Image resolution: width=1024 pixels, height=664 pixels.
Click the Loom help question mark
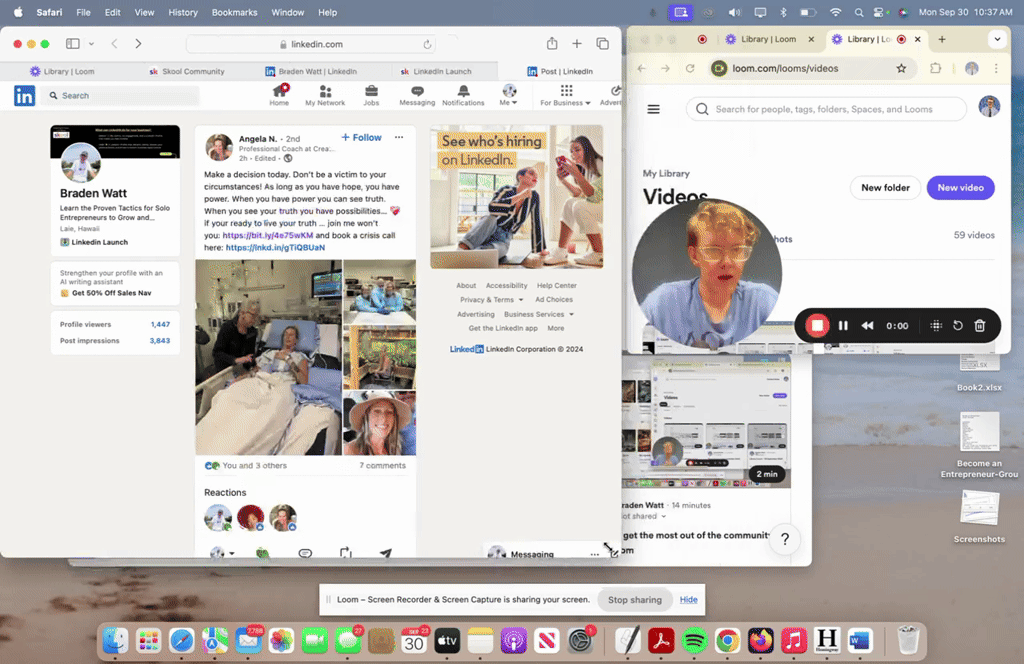click(x=785, y=539)
